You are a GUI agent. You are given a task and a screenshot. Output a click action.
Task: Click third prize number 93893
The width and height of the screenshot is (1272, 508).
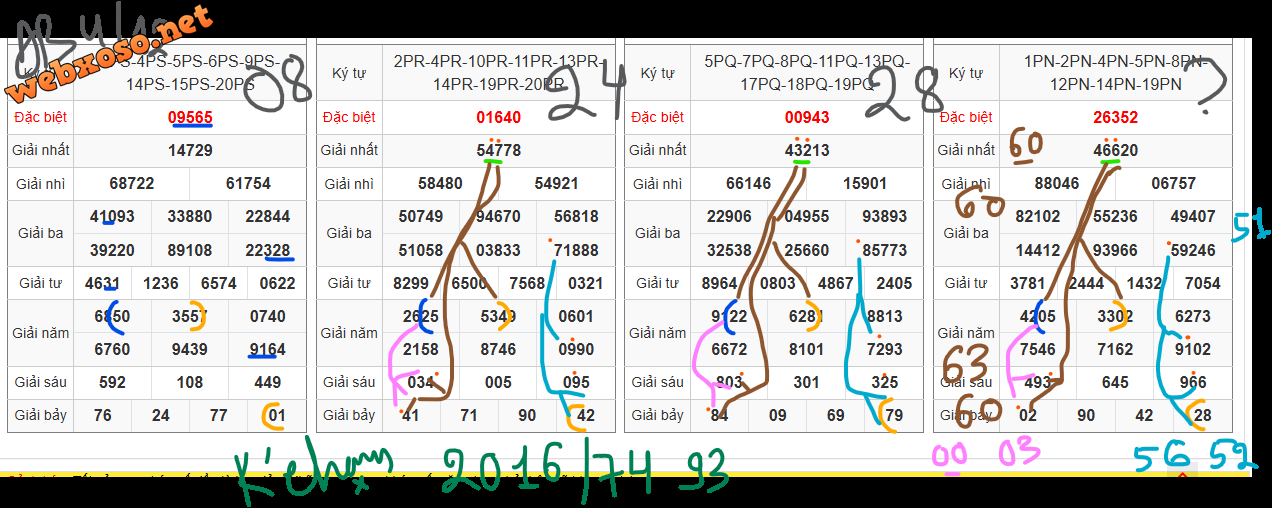(x=884, y=217)
